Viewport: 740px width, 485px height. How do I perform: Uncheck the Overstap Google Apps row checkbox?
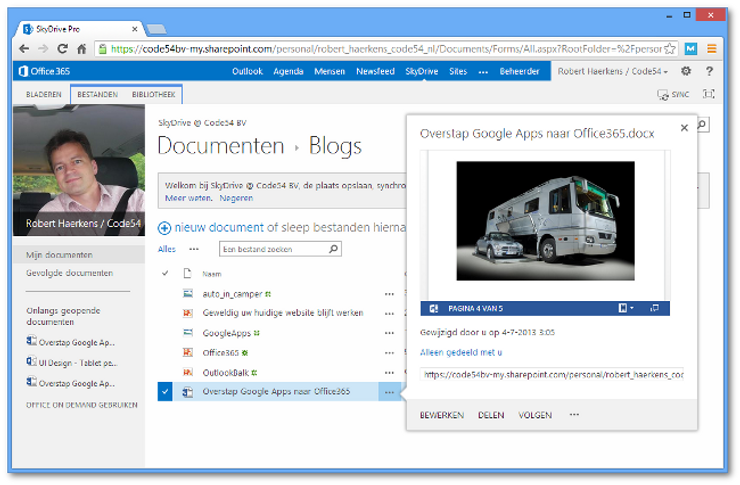click(165, 392)
